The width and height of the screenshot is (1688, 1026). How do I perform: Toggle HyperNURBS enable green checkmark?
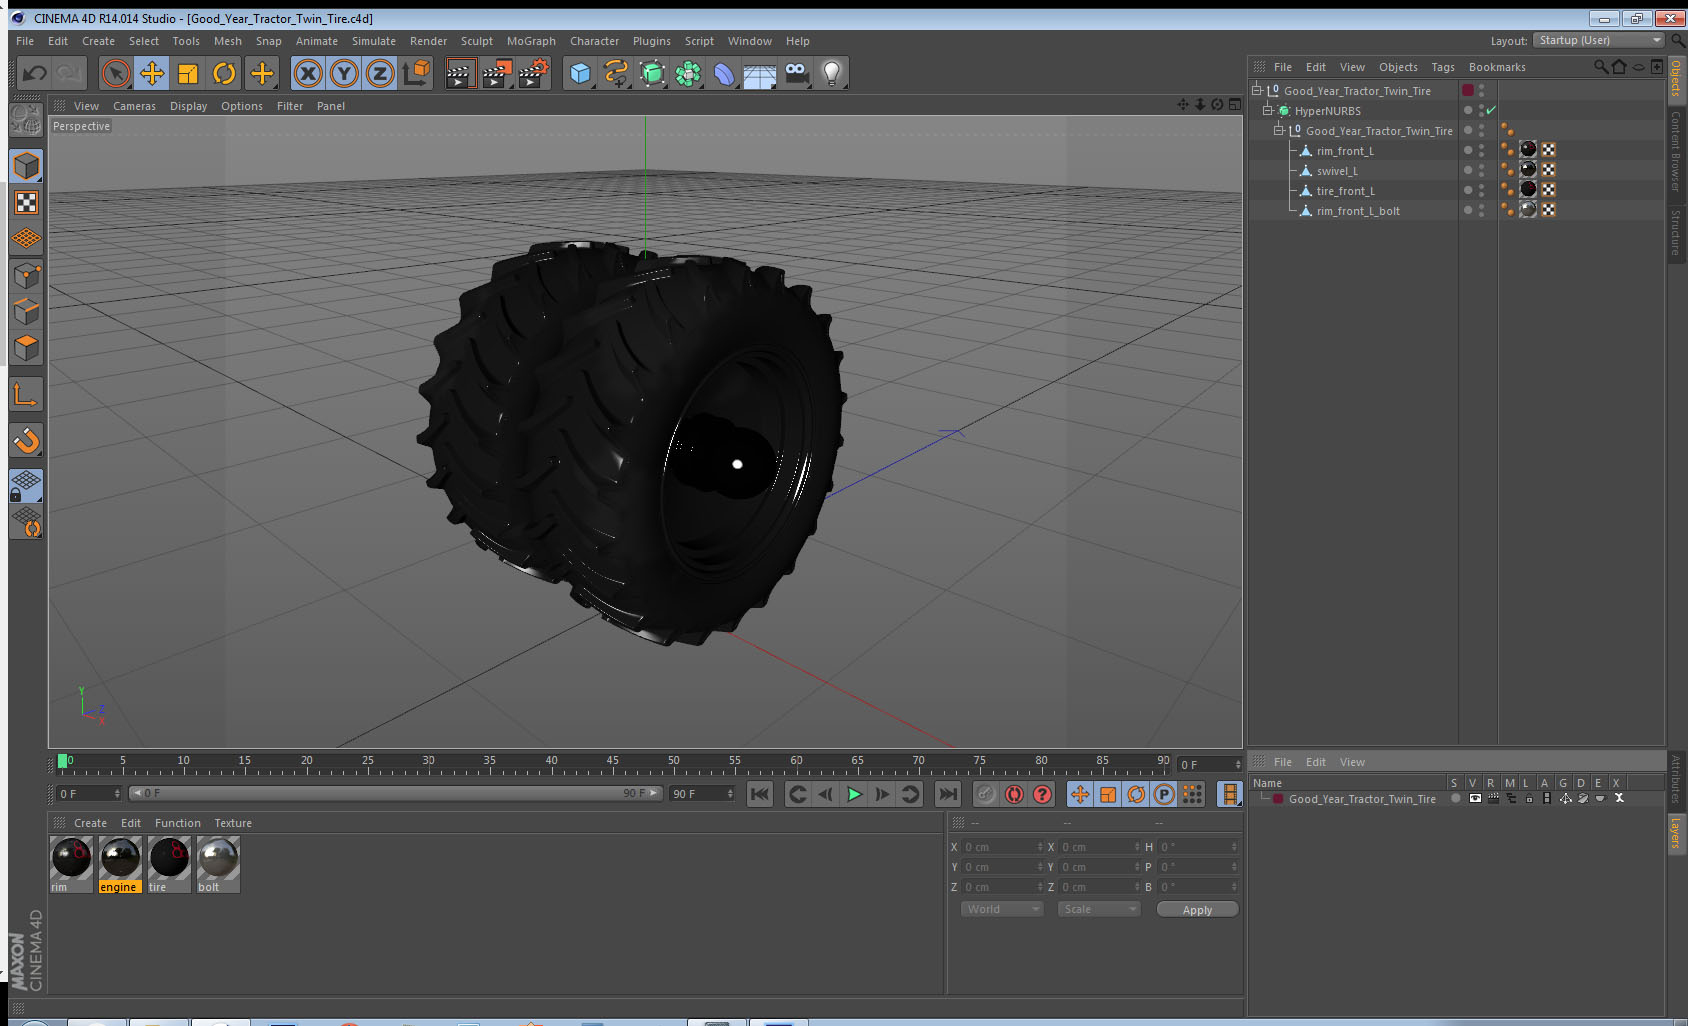[x=1491, y=110]
